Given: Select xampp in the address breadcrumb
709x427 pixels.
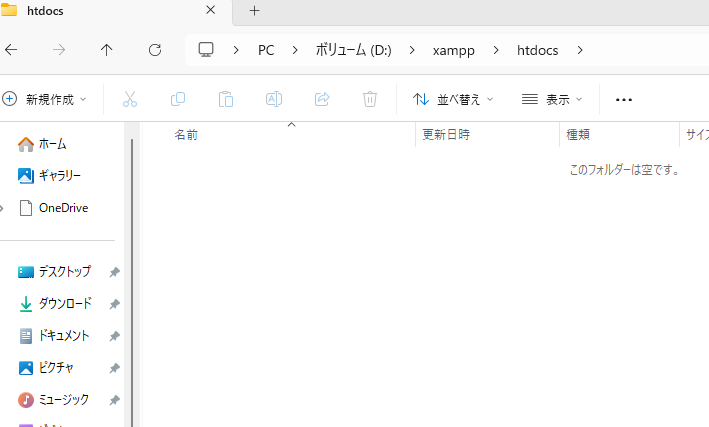Looking at the screenshot, I should point(455,50).
